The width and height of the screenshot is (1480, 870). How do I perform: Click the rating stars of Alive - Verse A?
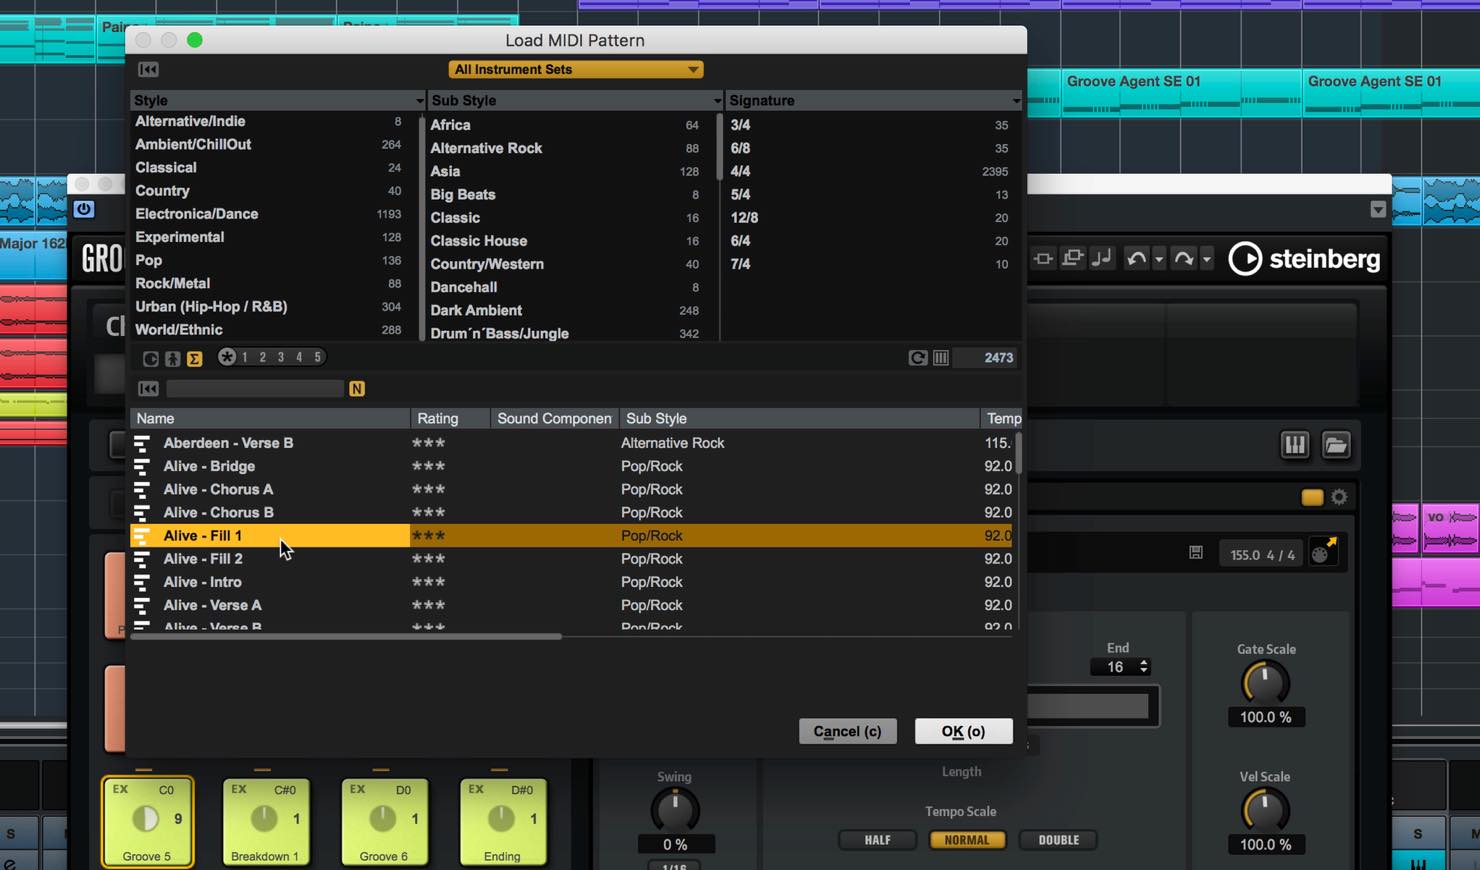coord(429,605)
